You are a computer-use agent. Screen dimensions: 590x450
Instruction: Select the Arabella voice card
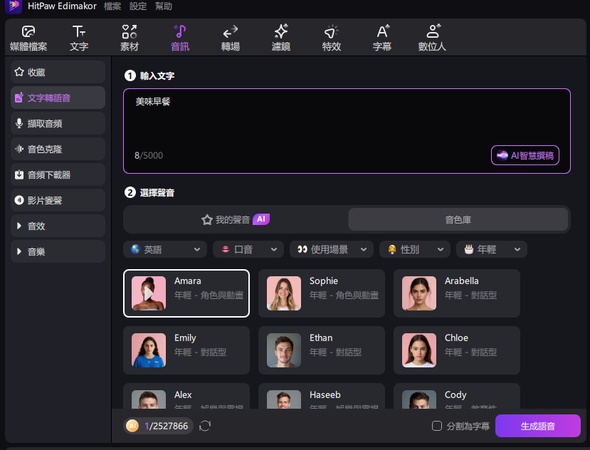click(457, 293)
